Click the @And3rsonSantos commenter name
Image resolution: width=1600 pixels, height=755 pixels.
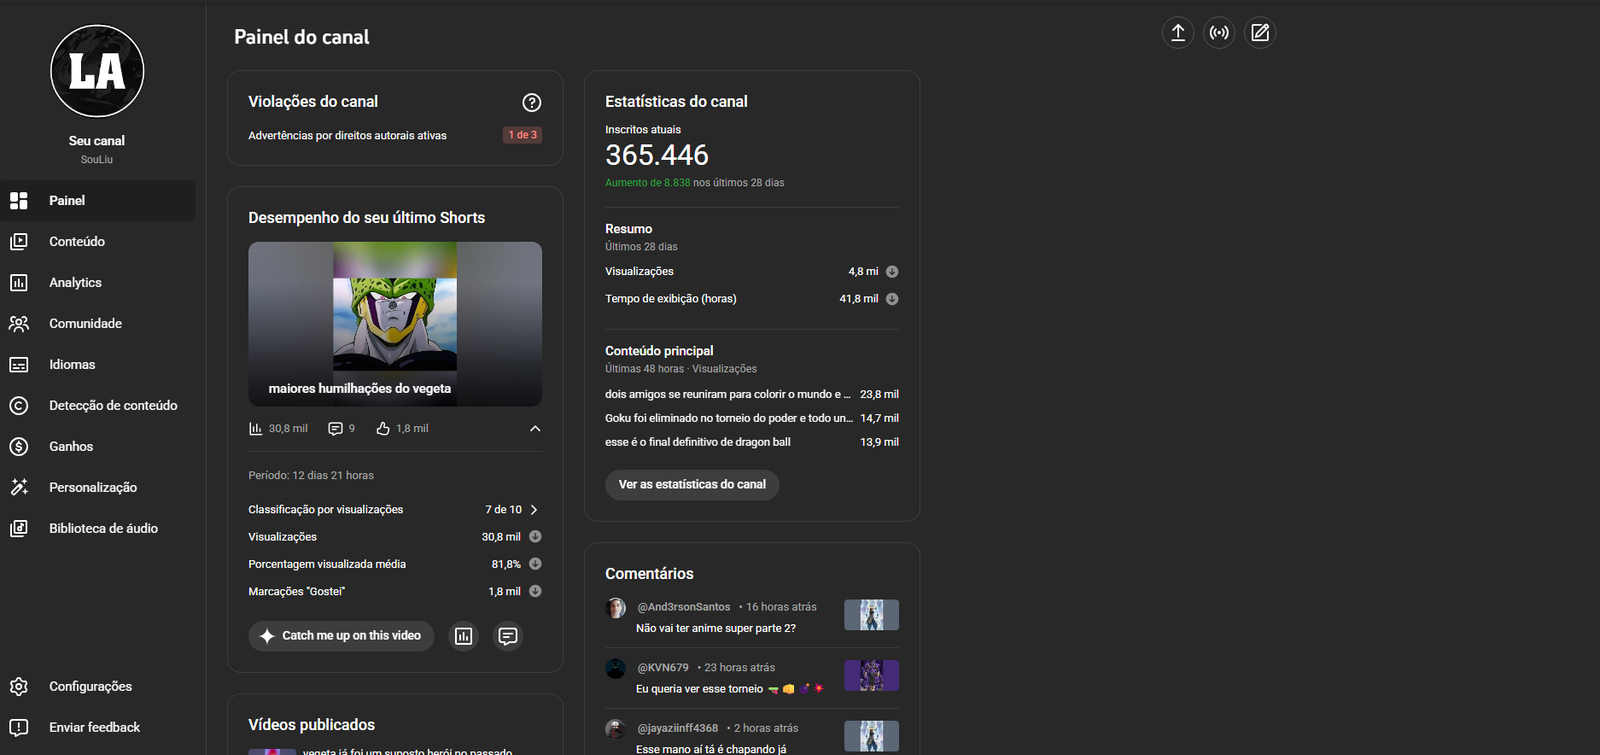pyautogui.click(x=684, y=607)
